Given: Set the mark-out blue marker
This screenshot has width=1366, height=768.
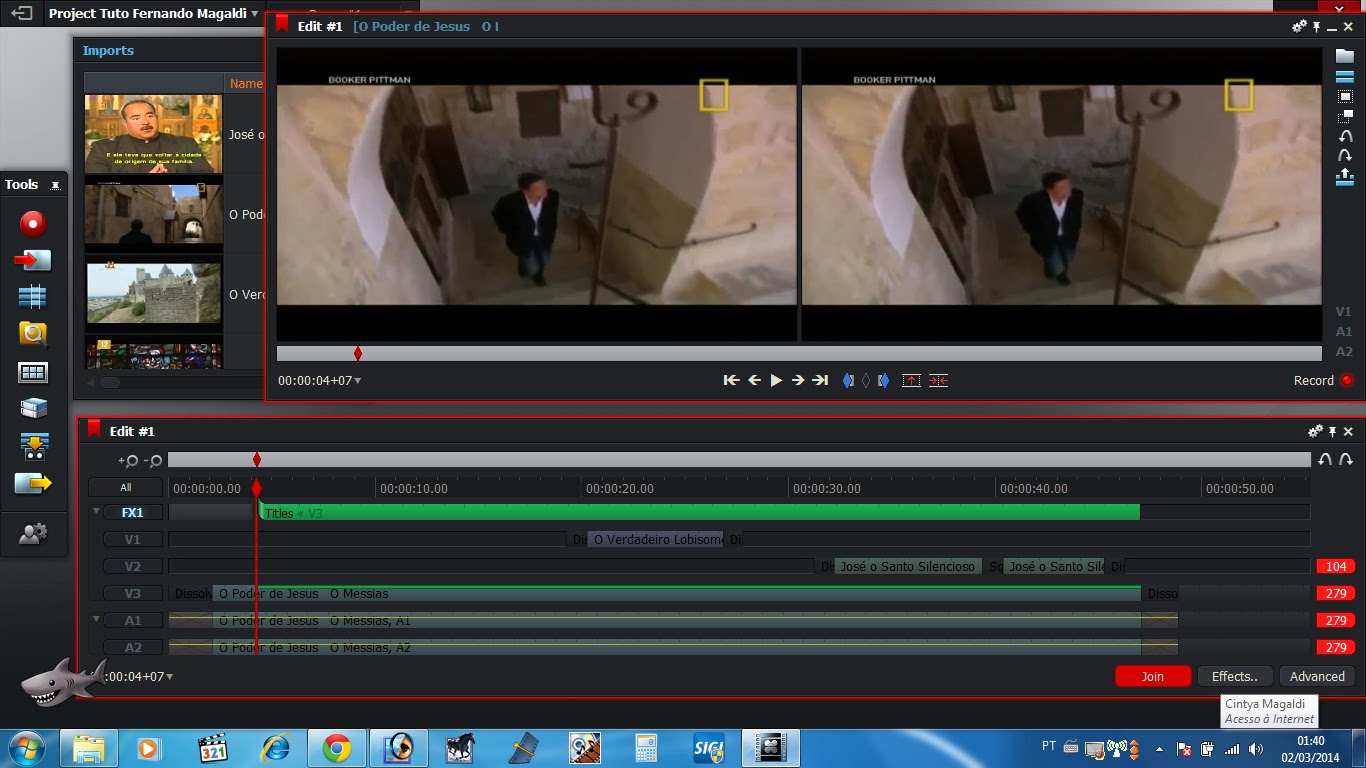Looking at the screenshot, I should tap(883, 380).
